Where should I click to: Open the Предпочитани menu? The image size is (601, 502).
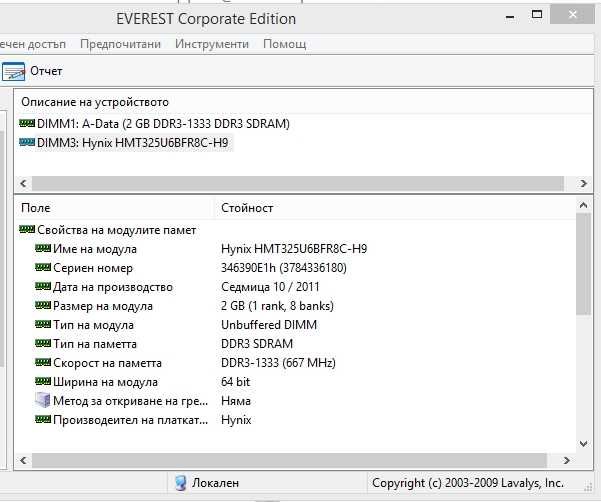pos(120,44)
